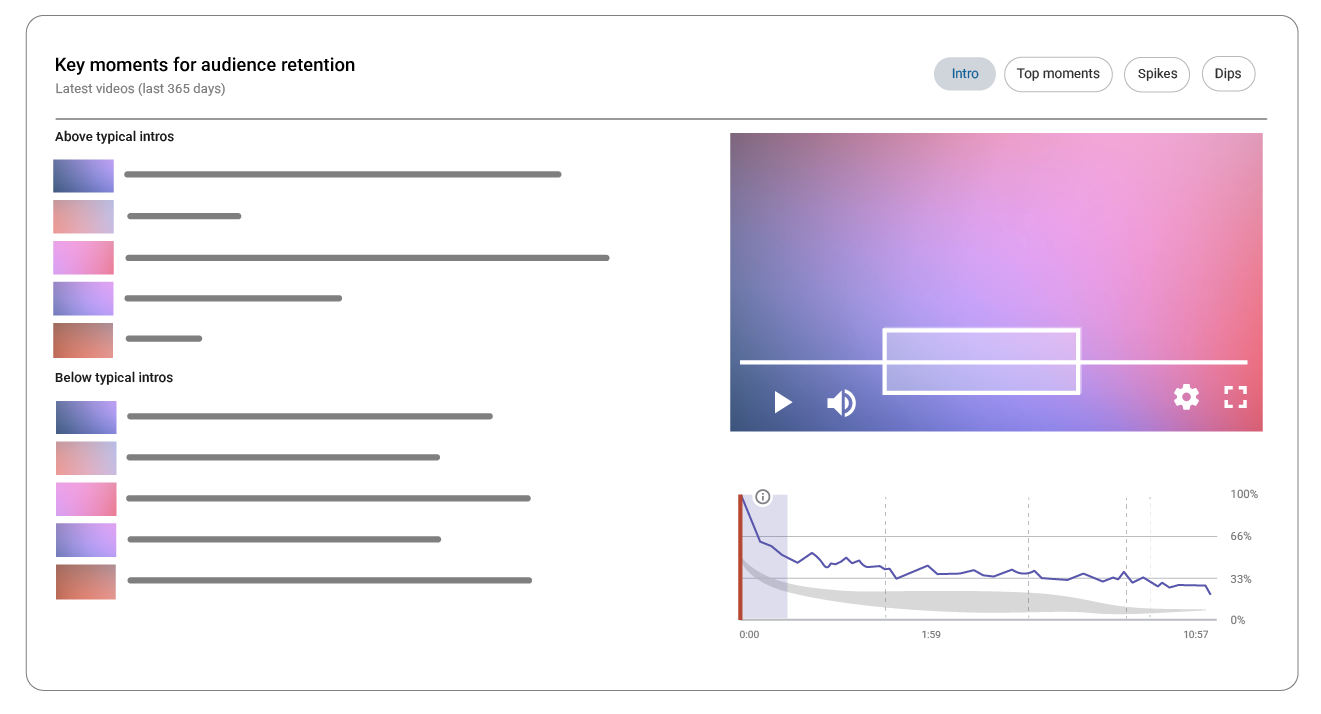
Task: Open fifth thumbnail under Below typical intros
Action: pos(86,582)
